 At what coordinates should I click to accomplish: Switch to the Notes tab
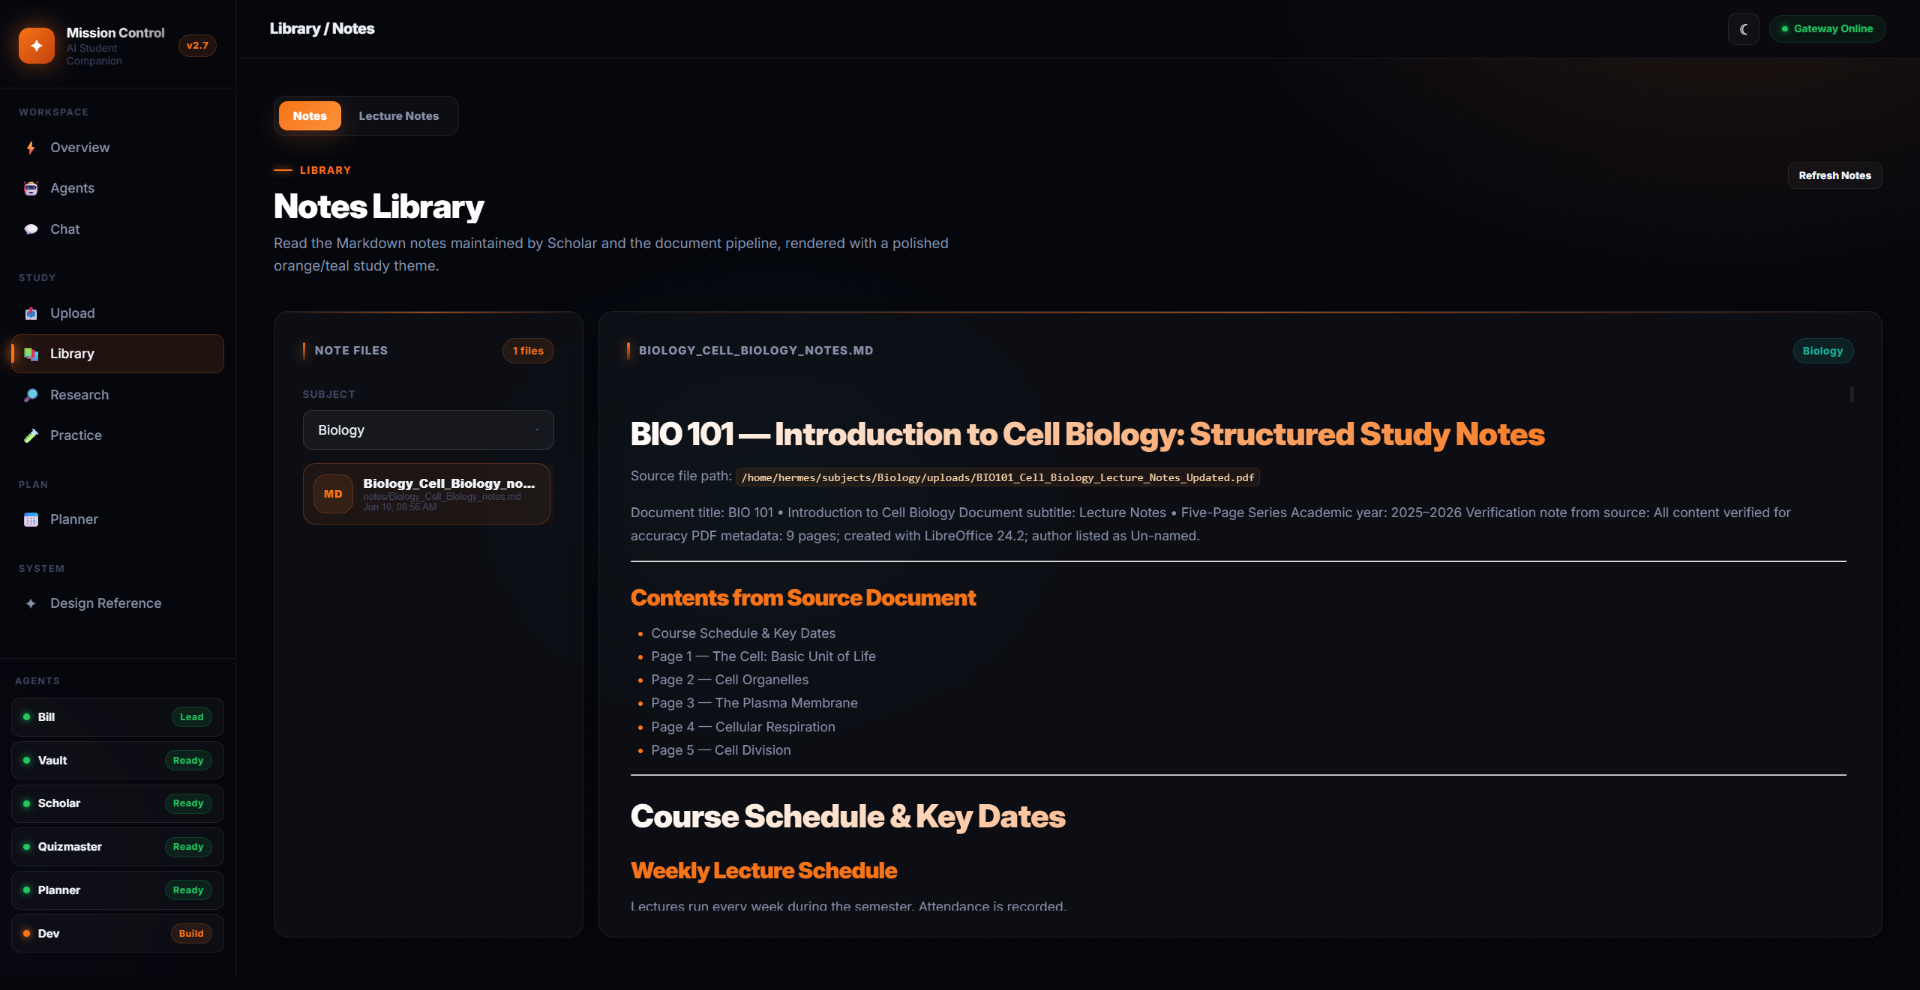tap(310, 116)
